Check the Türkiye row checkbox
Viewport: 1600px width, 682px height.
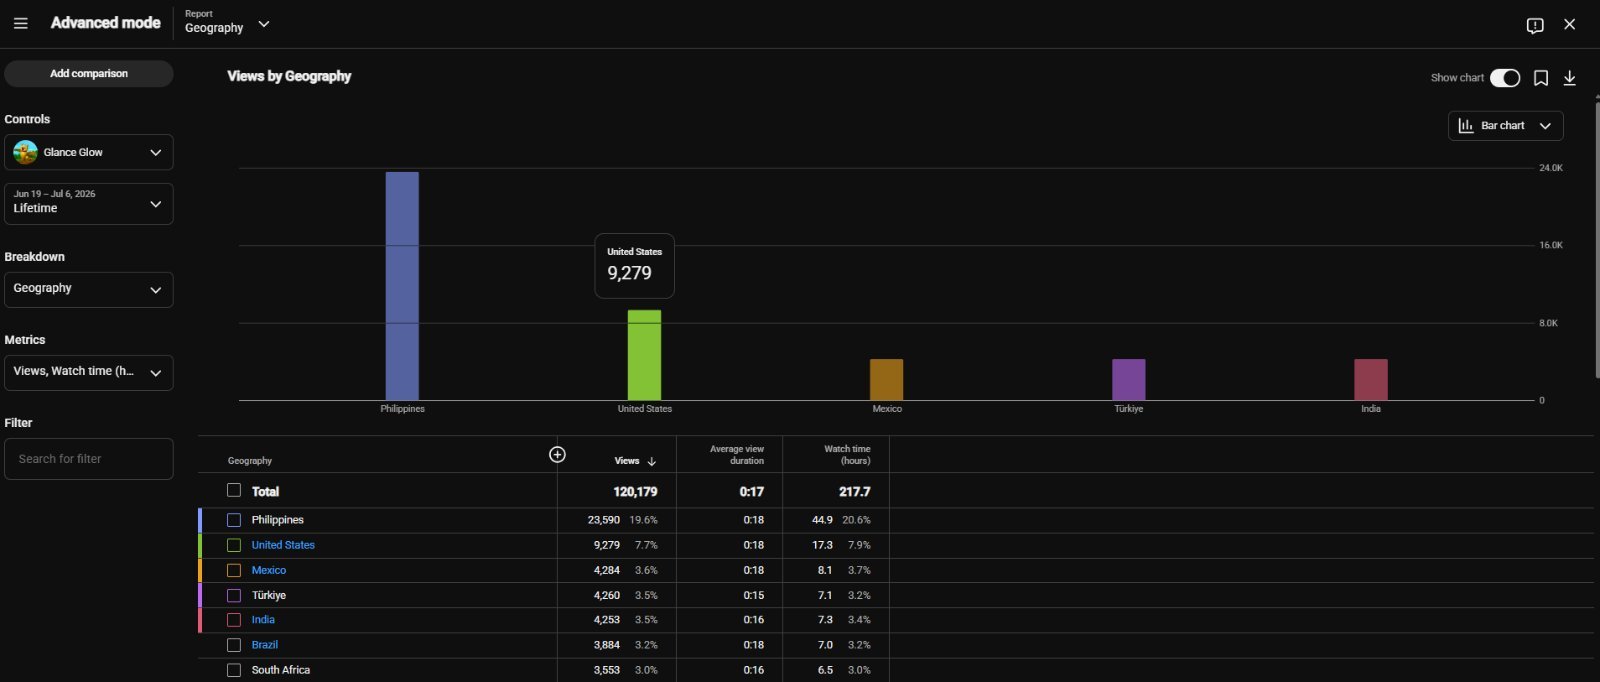pos(234,595)
